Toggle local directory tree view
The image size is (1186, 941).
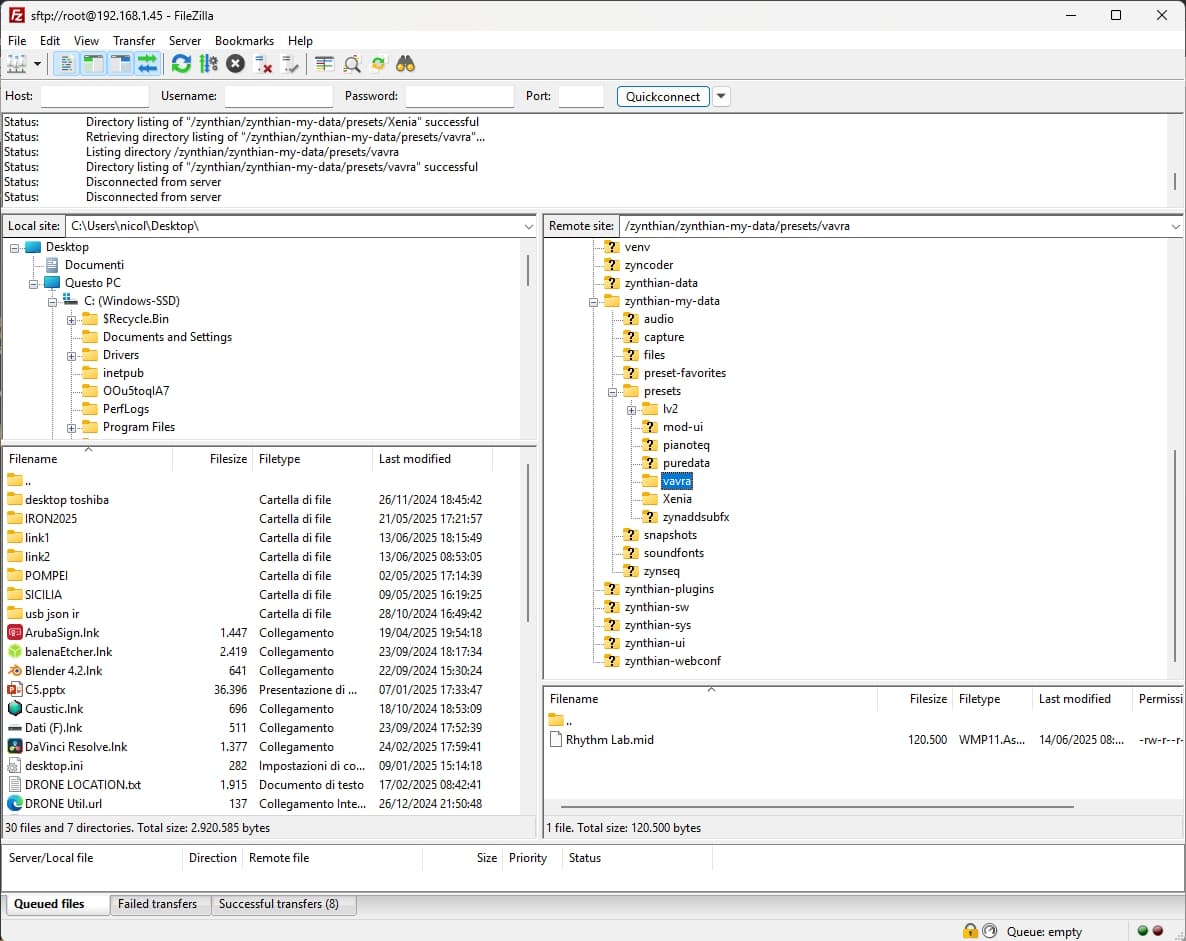coord(93,64)
